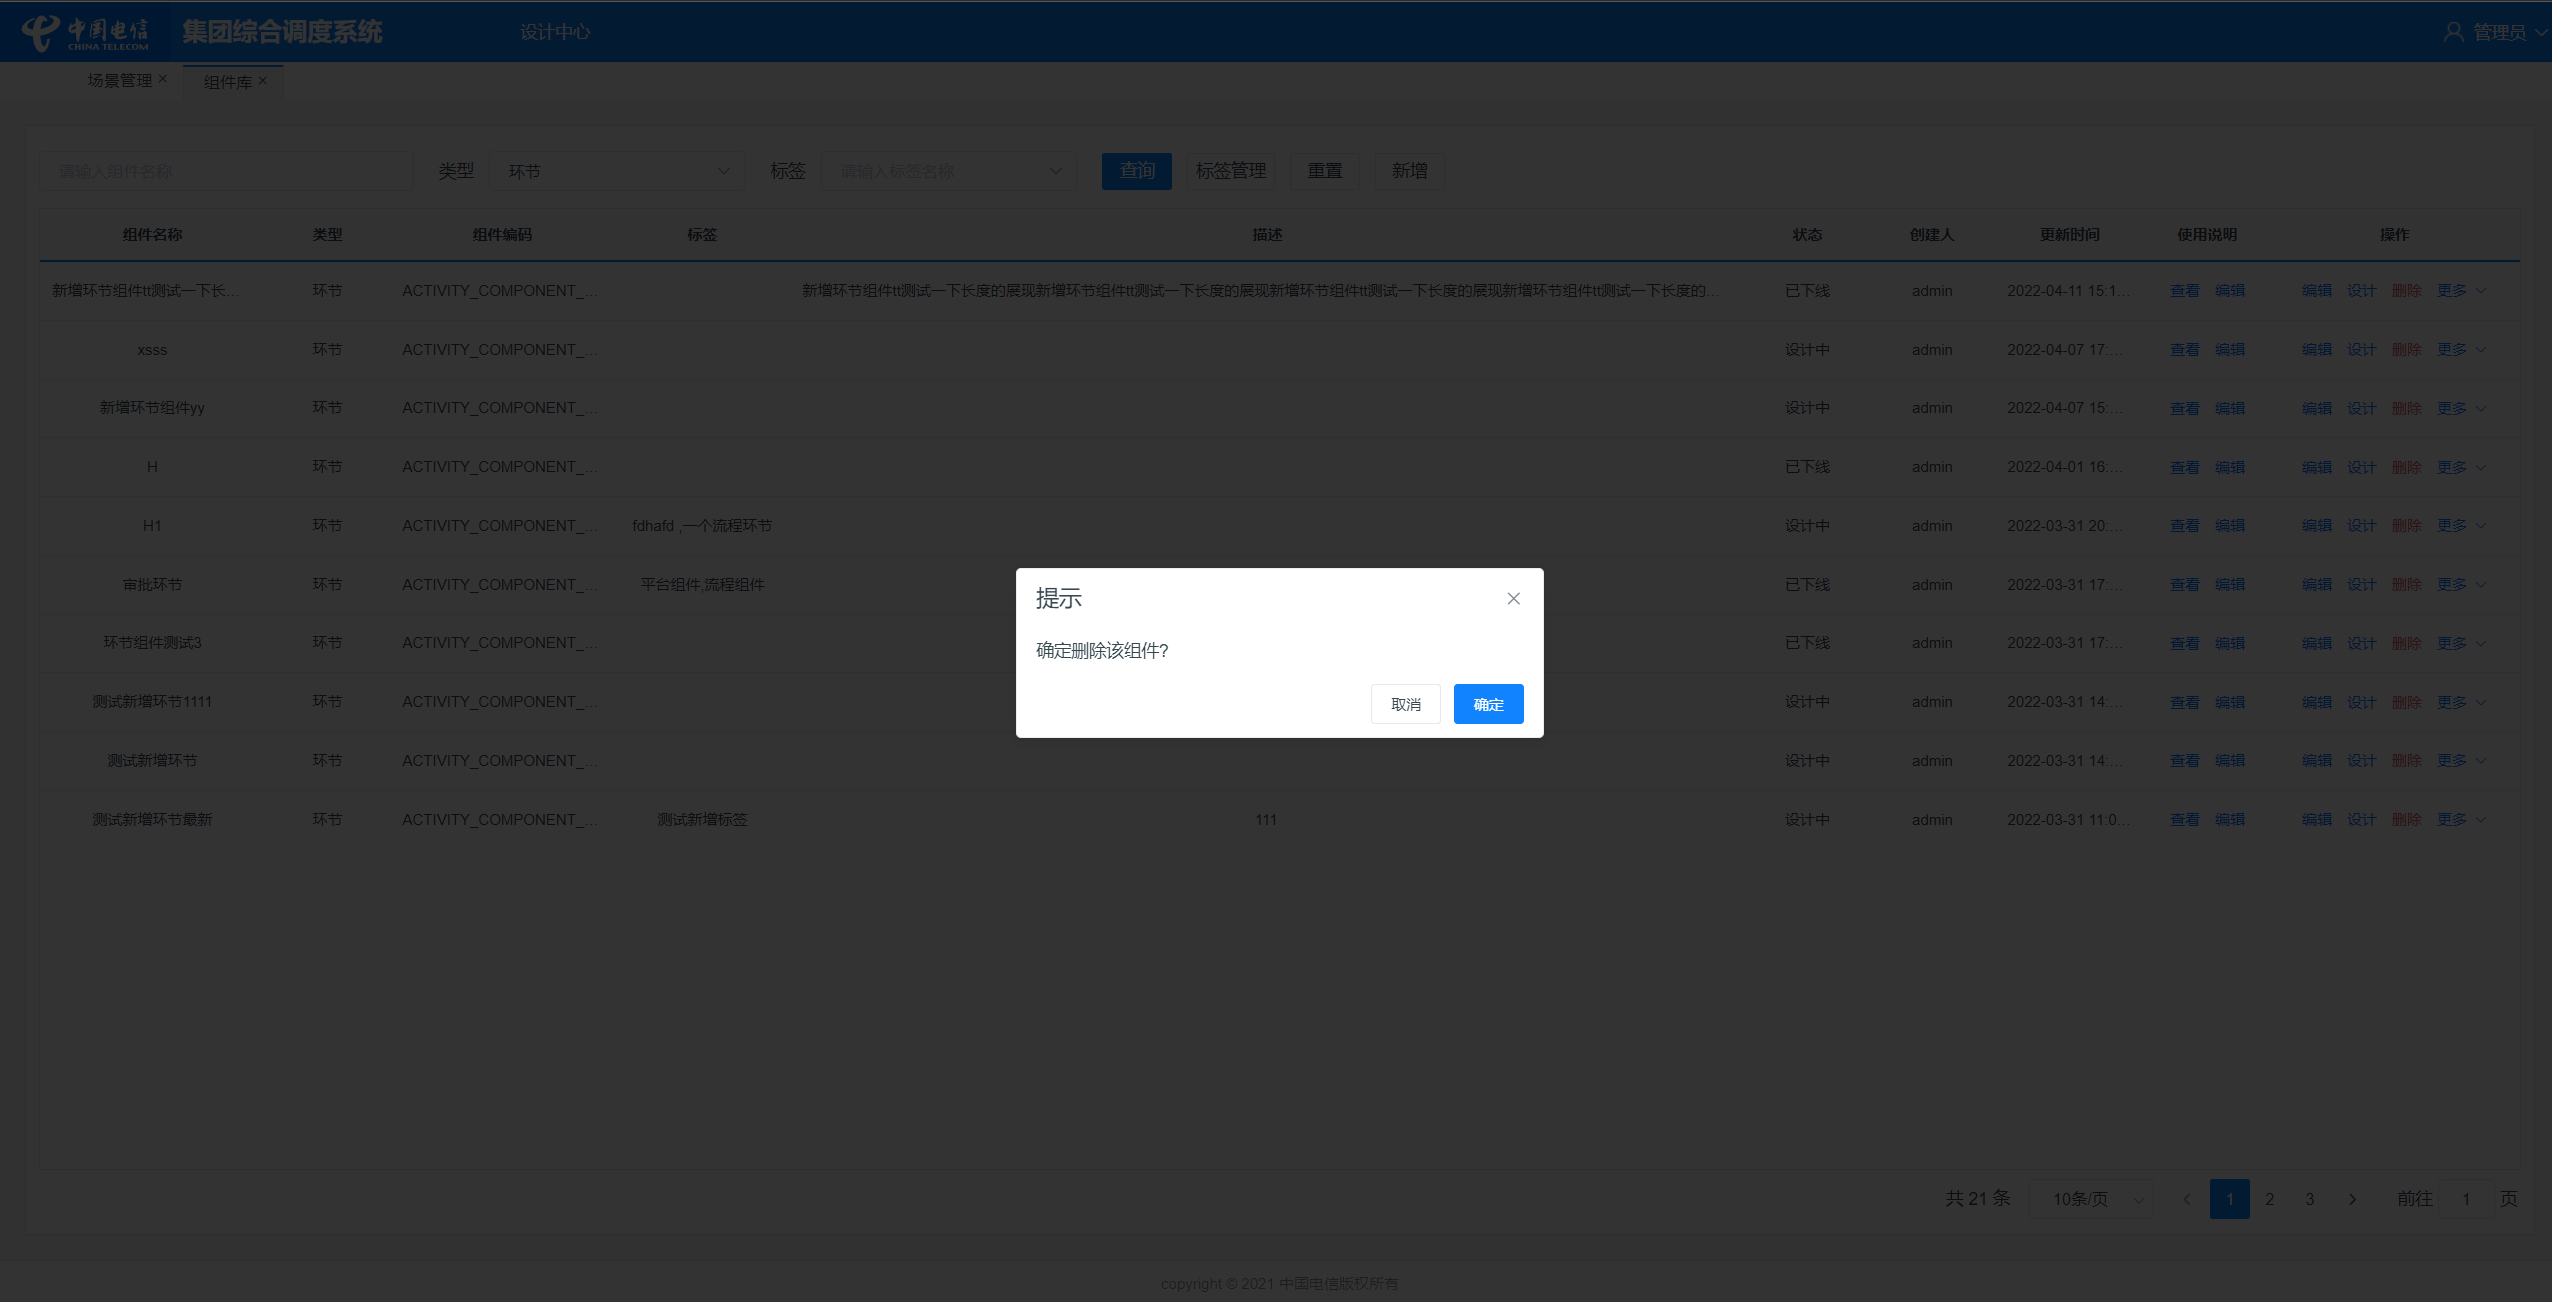Viewport: 2552px width, 1302px height.
Task: Click China Telecom logo in header
Action: tap(85, 32)
